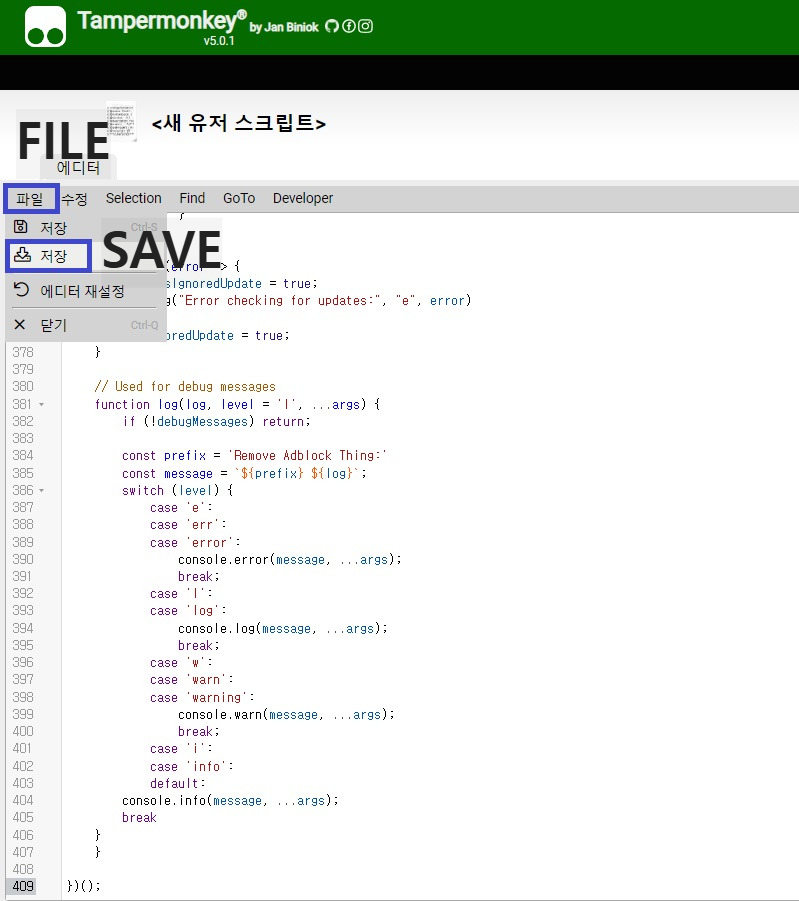Click 'case 'warning':' code line
Screen dimensions: 799x901
(x=202, y=698)
